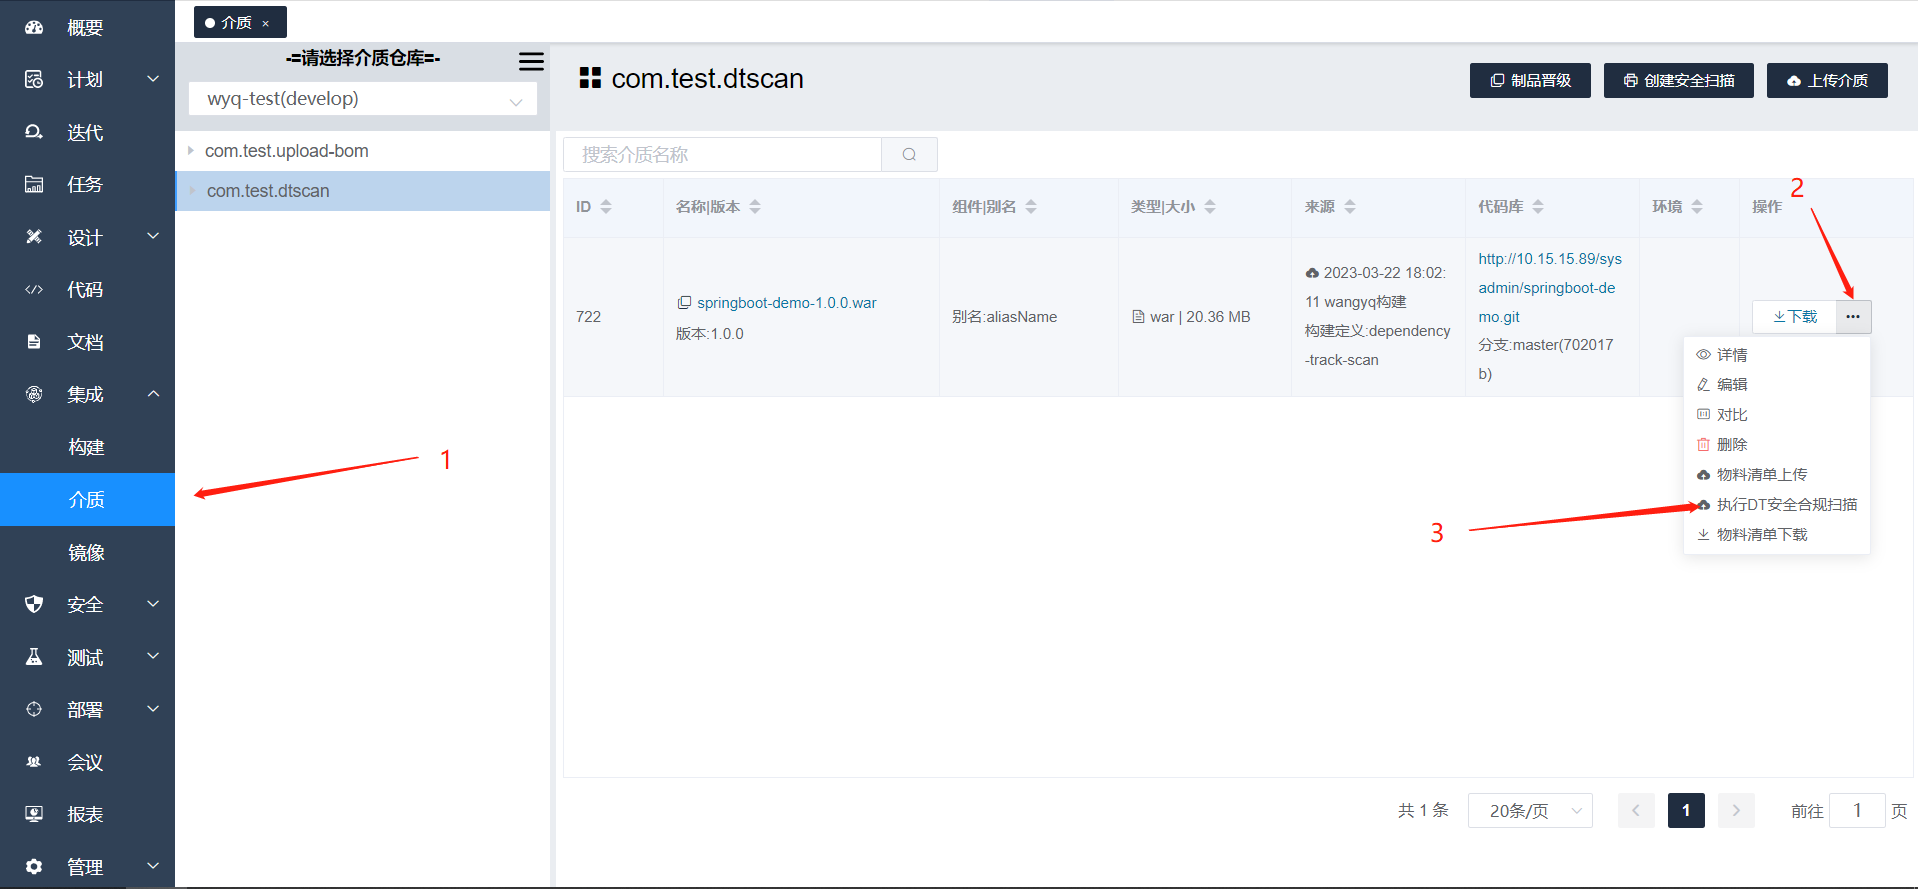This screenshot has height=889, width=1918.
Task: Open 镜像 in the left sidebar
Action: (87, 553)
